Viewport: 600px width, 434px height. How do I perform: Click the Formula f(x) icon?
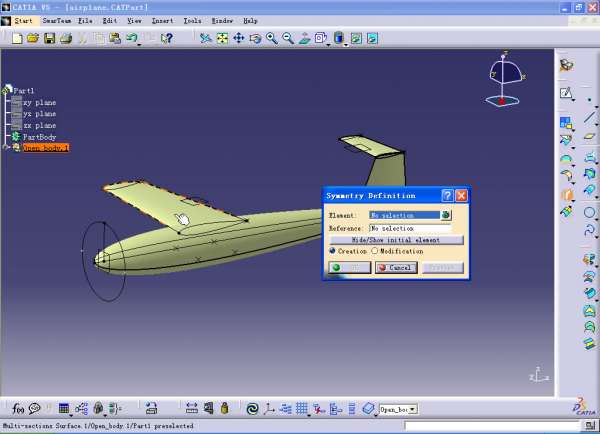(x=18, y=408)
